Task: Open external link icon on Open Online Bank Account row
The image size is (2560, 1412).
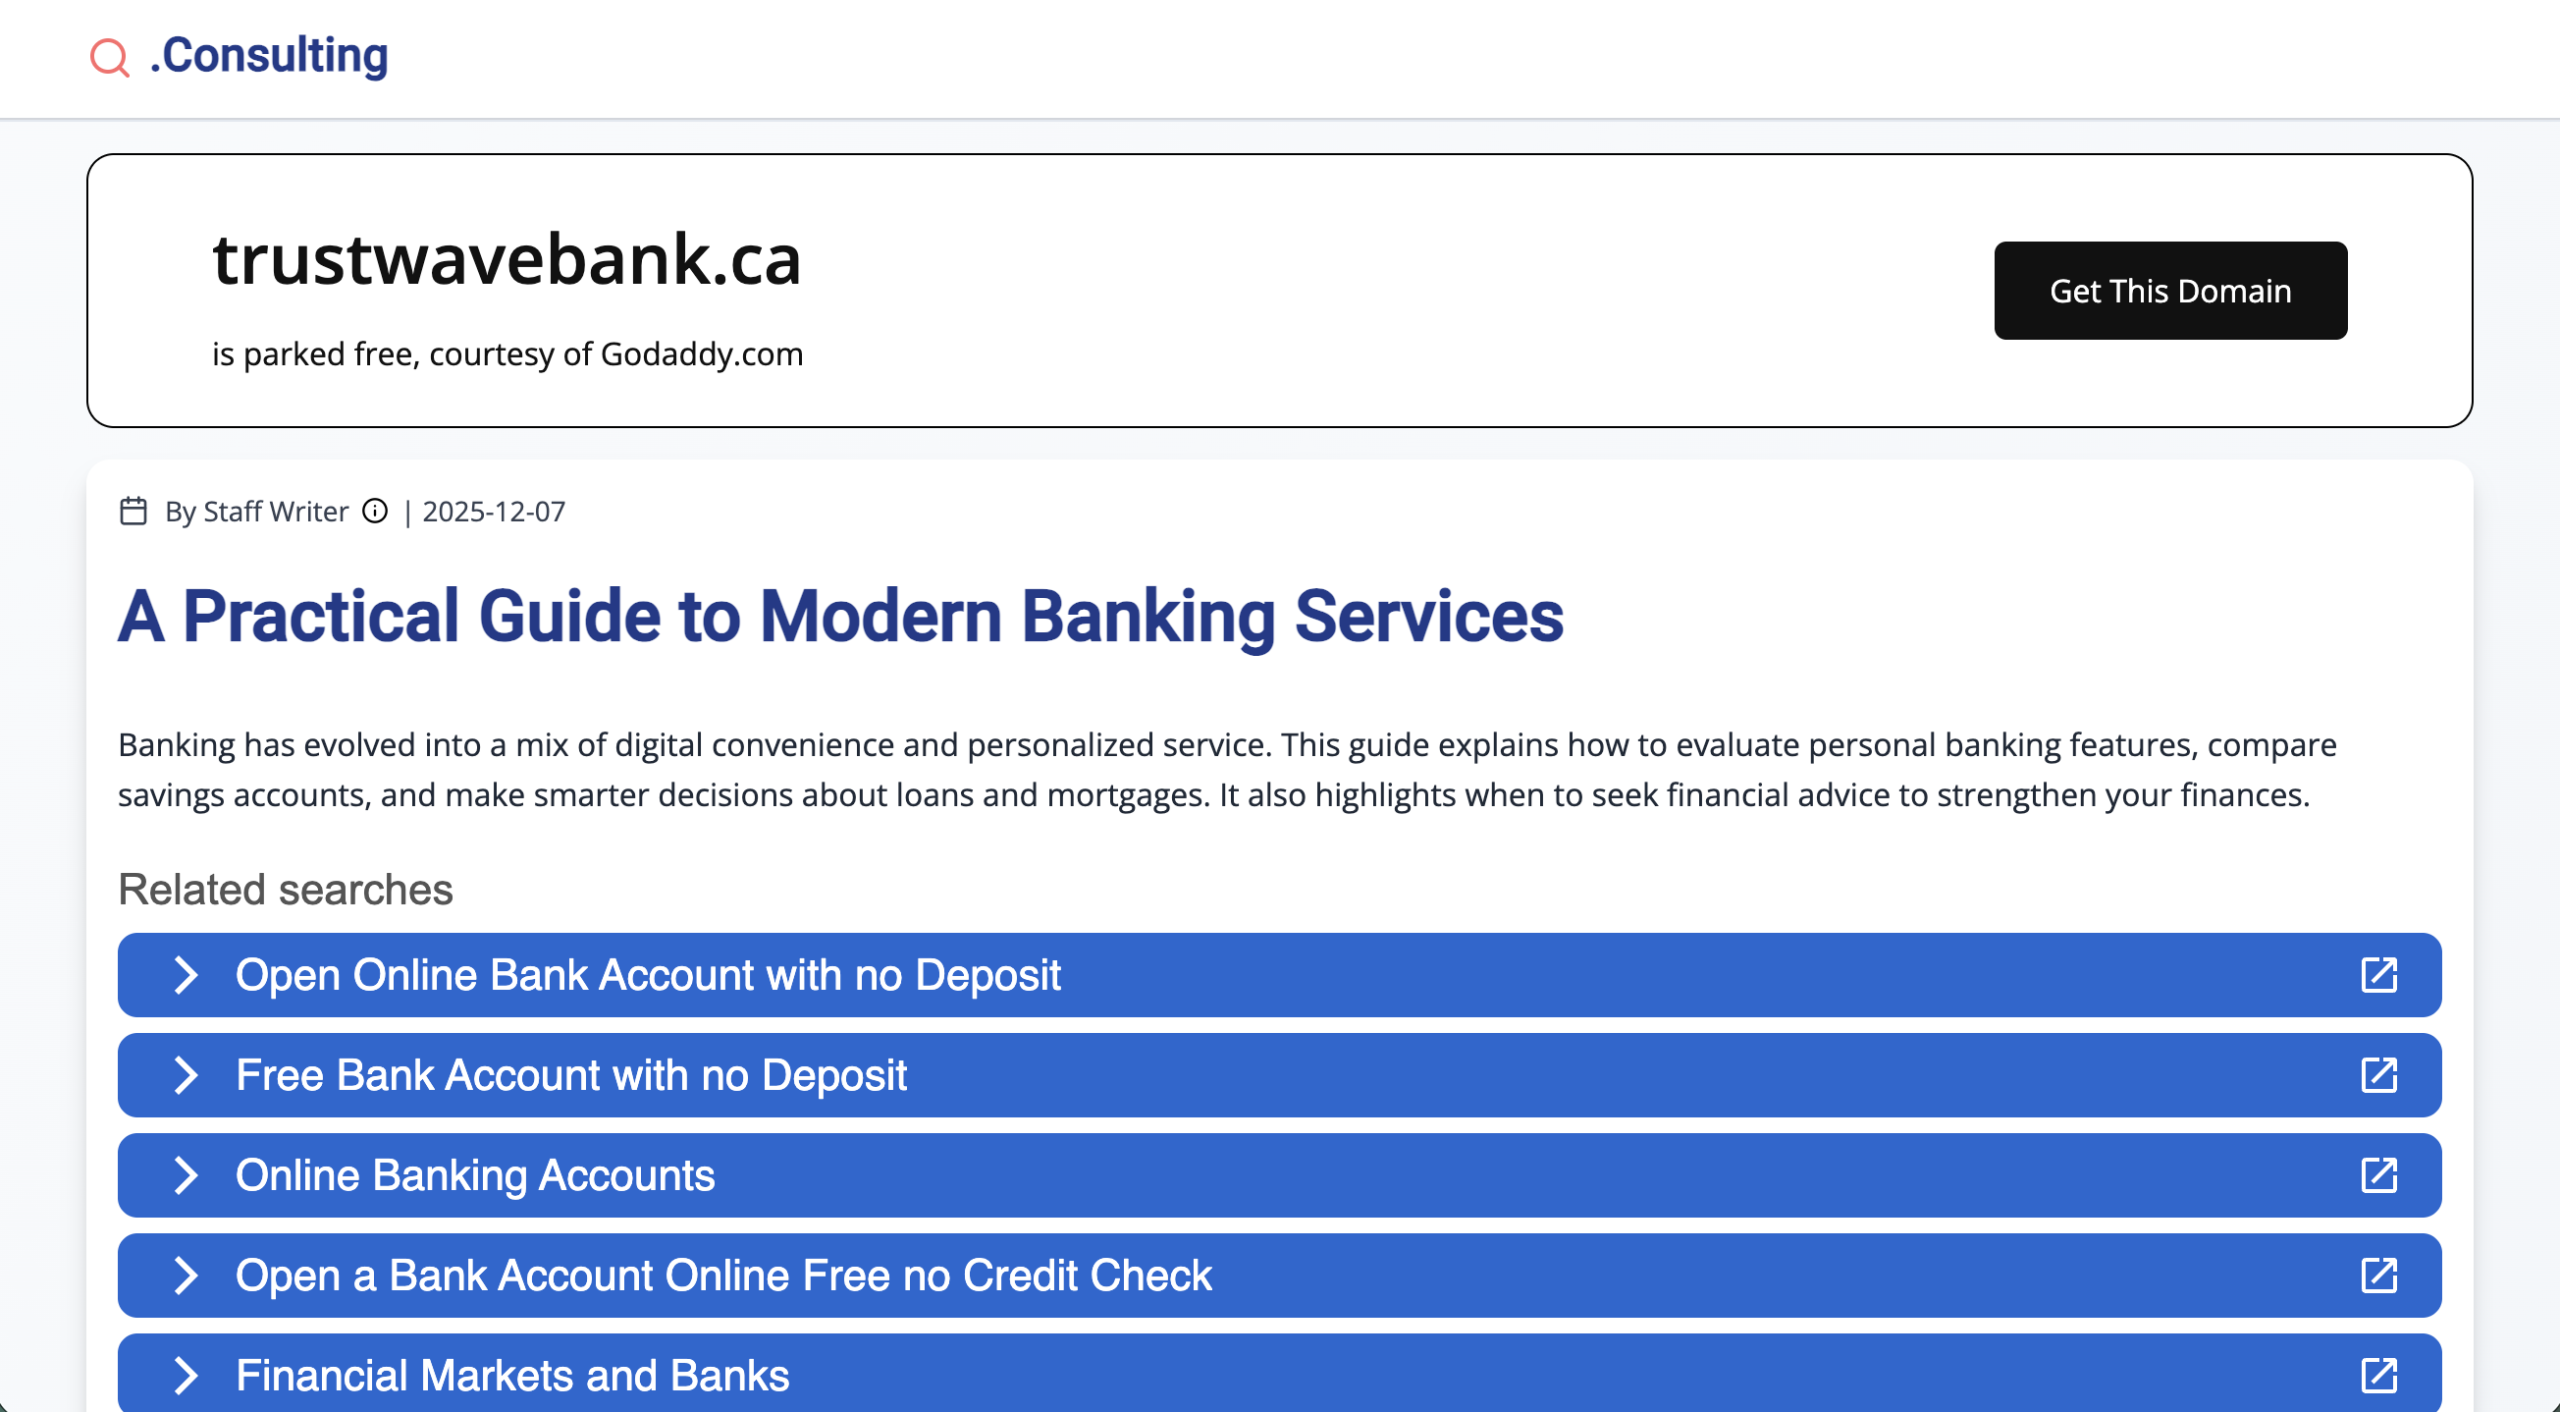Action: (2380, 975)
